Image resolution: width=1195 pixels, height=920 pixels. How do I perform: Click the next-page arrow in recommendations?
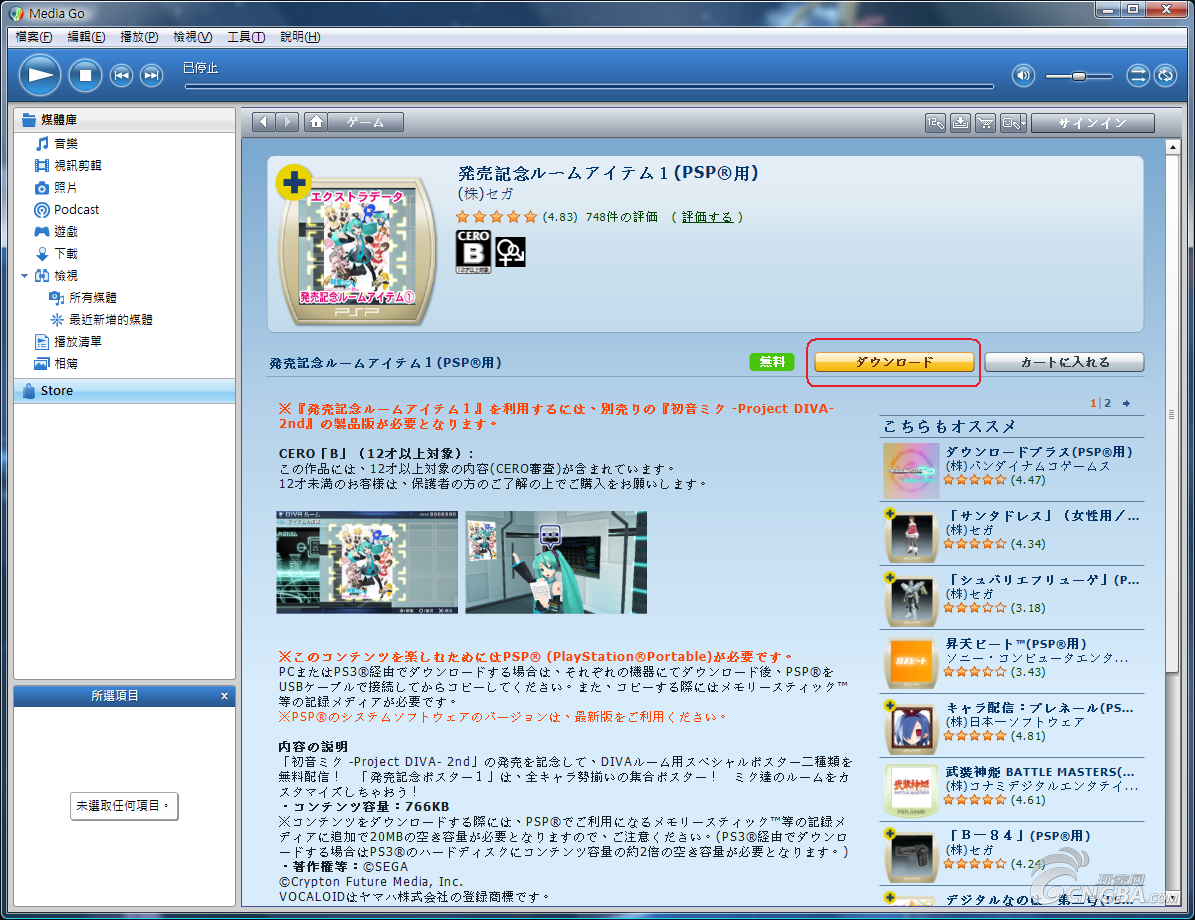pyautogui.click(x=1126, y=403)
